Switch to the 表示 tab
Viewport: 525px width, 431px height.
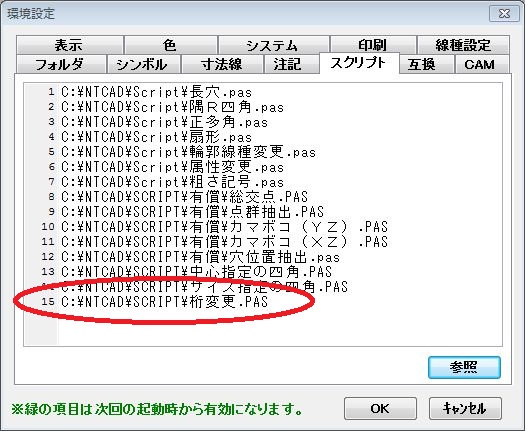click(x=69, y=45)
